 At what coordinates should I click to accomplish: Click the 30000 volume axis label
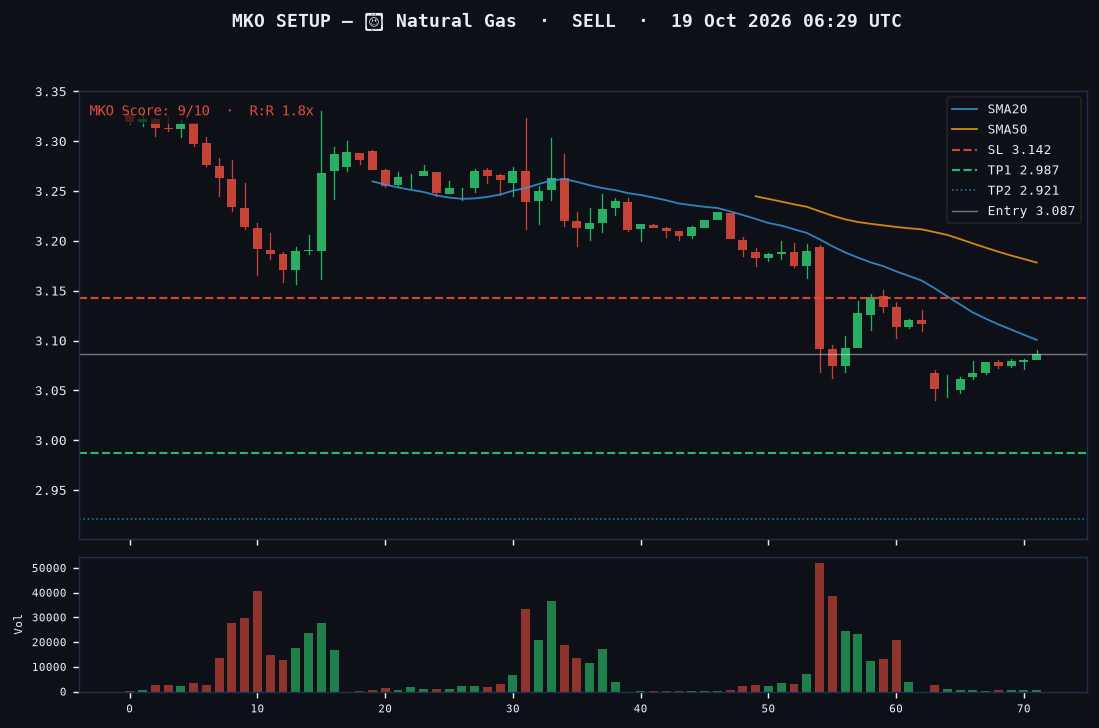(x=49, y=618)
